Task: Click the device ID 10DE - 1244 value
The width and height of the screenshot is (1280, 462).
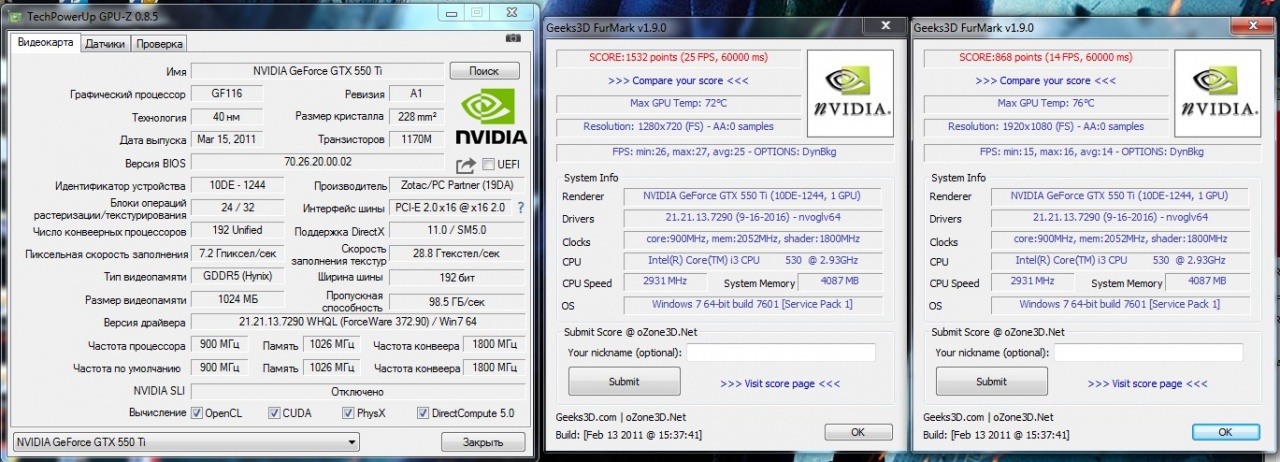Action: 237,186
